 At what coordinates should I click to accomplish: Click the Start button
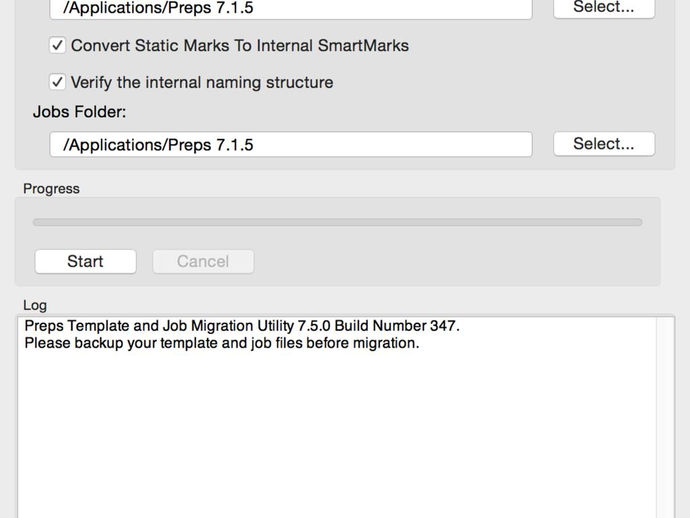tap(85, 261)
